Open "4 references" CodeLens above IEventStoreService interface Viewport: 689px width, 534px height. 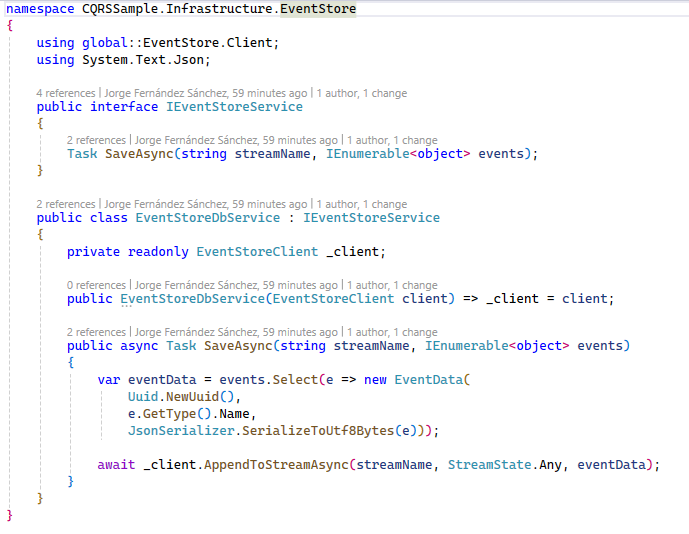coord(66,93)
